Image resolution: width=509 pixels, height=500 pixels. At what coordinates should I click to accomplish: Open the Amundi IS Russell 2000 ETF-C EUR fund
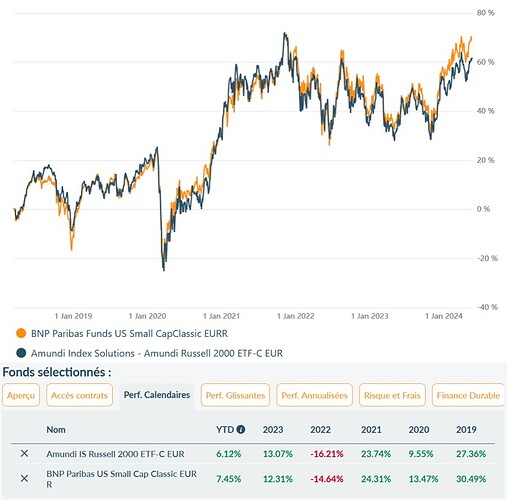click(x=115, y=454)
